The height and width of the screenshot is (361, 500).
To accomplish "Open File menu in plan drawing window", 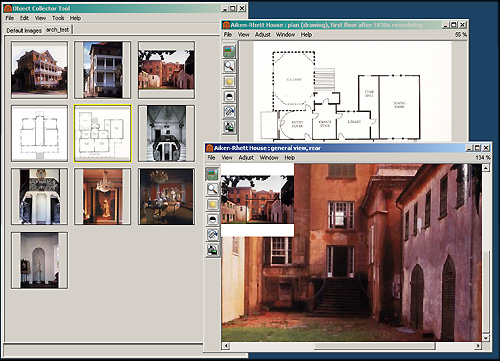I will click(x=228, y=35).
